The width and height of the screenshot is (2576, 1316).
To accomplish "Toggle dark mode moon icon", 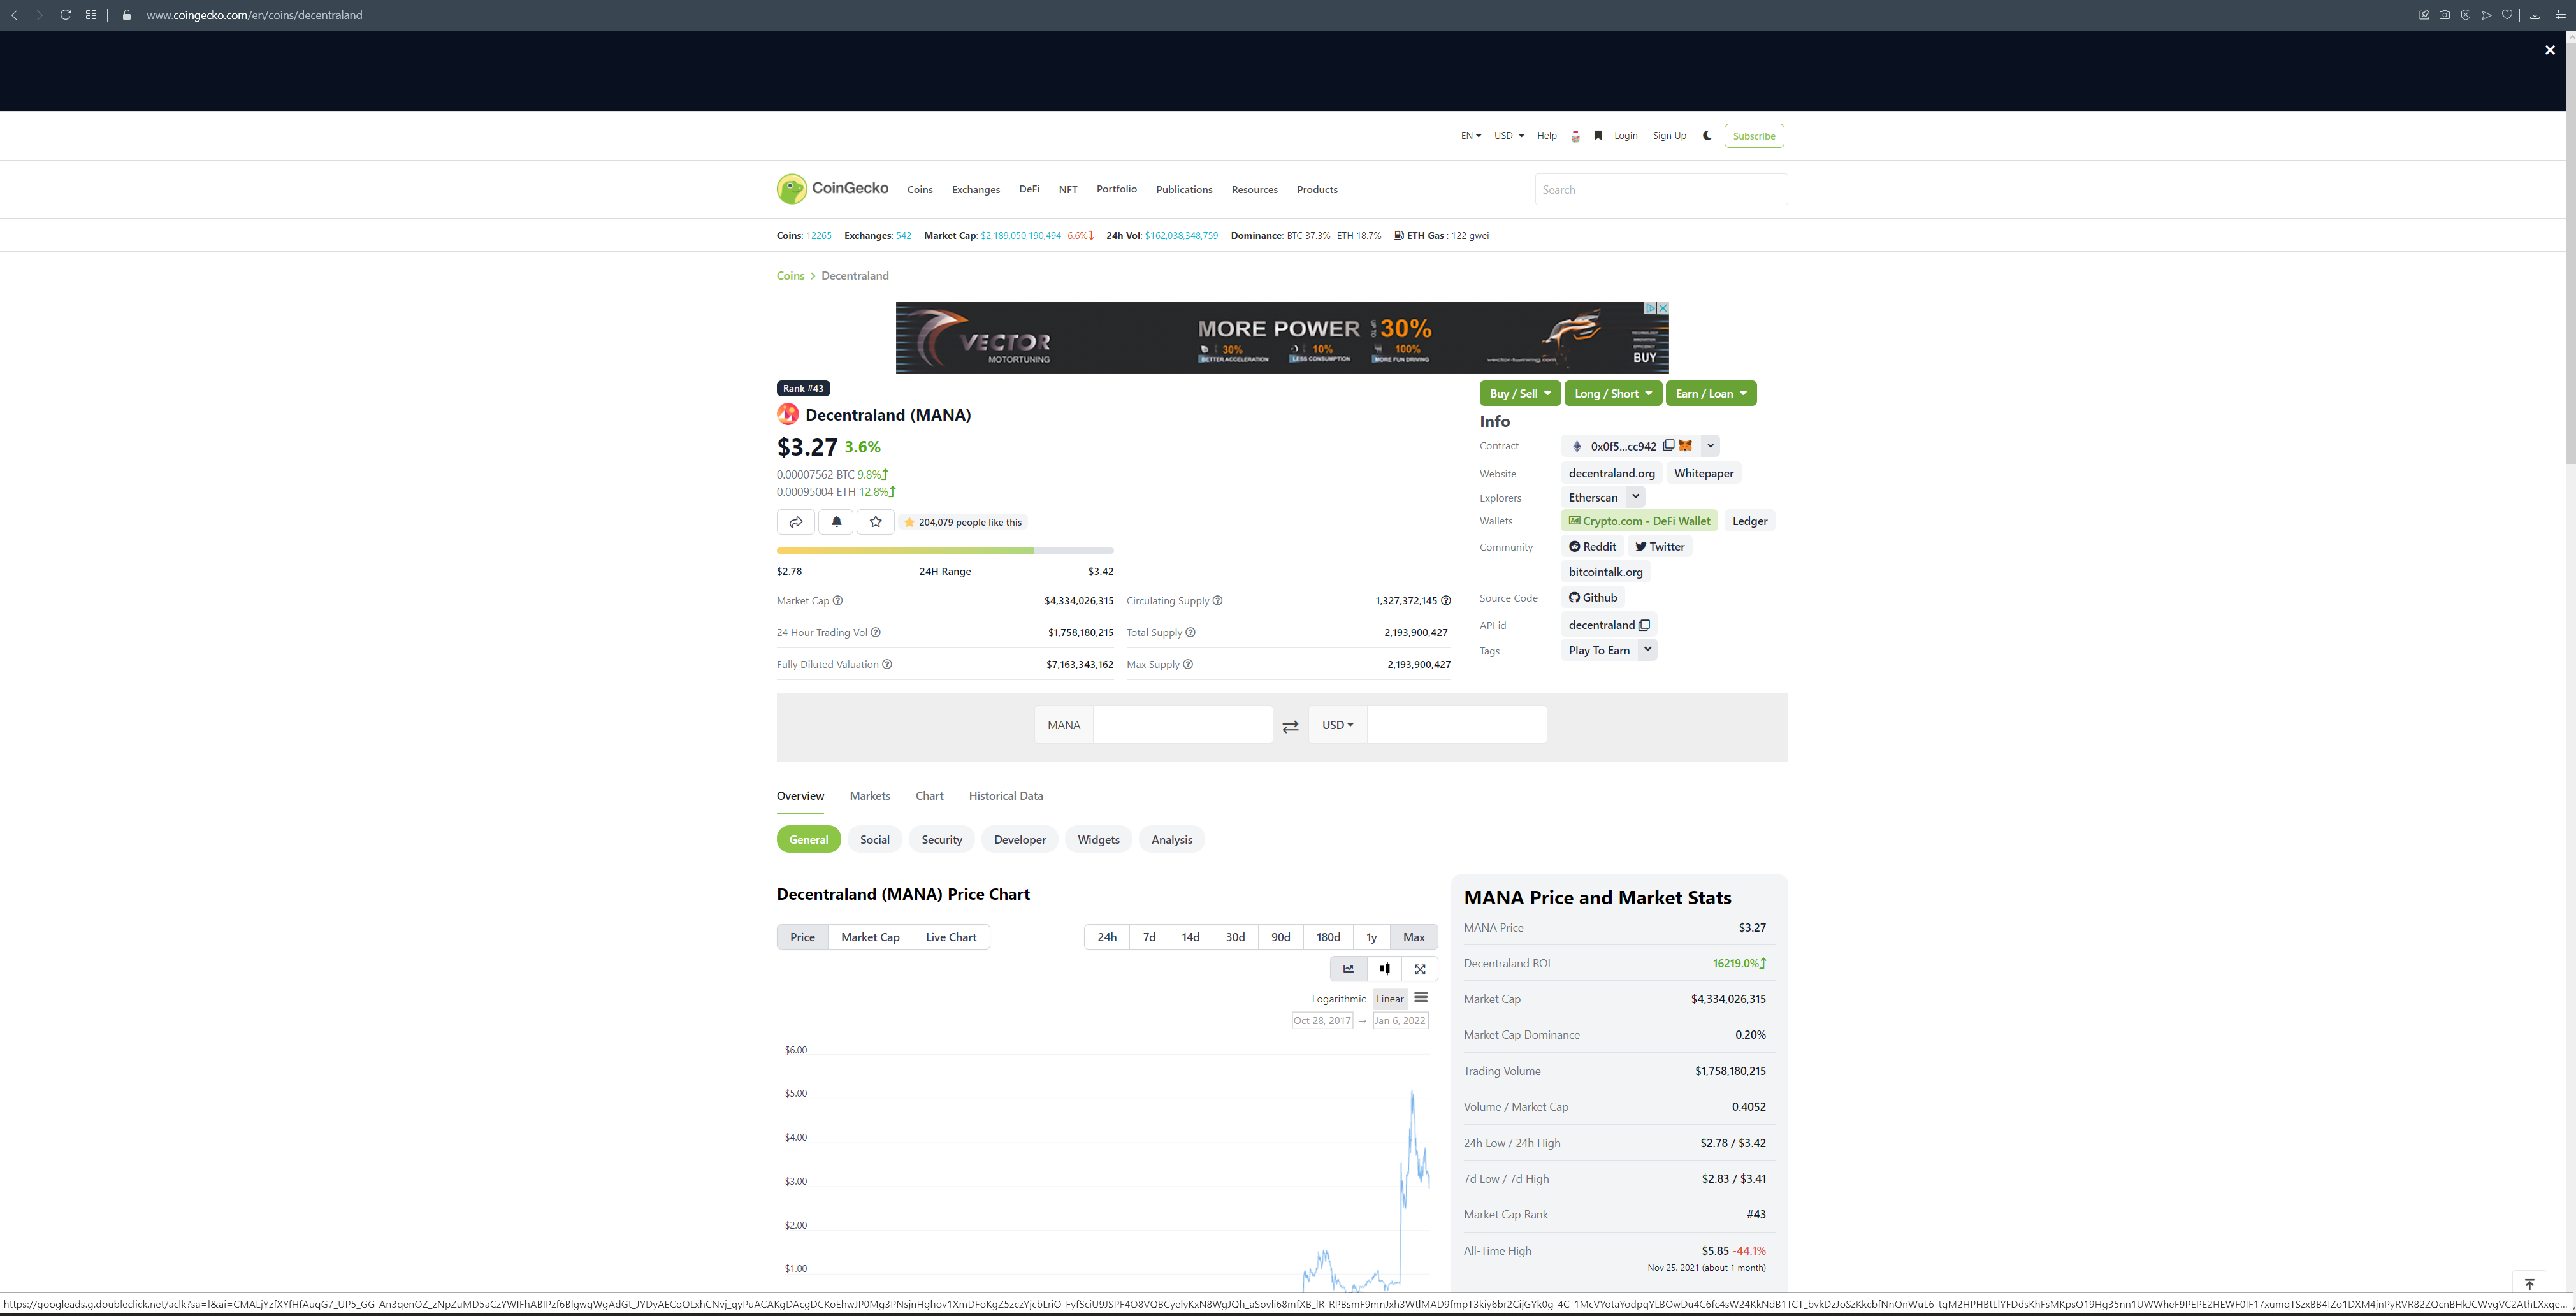I will coord(1707,135).
